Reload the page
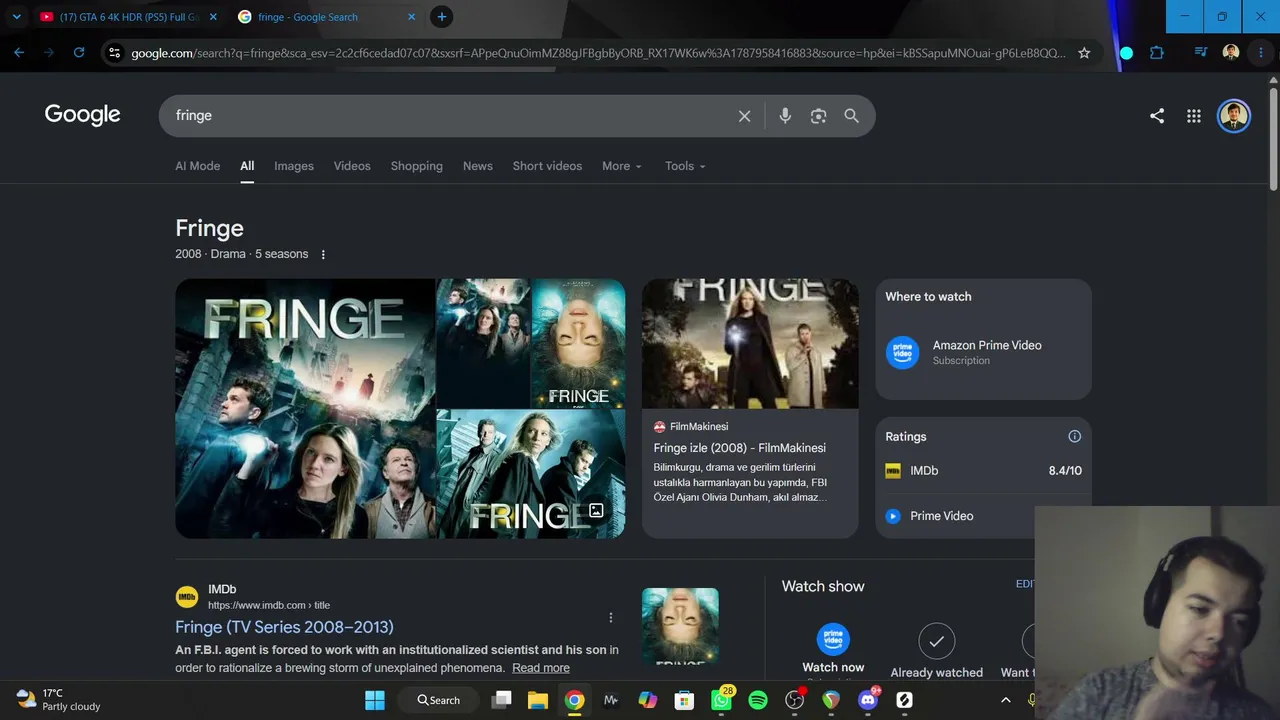This screenshot has width=1280, height=720. (x=79, y=53)
